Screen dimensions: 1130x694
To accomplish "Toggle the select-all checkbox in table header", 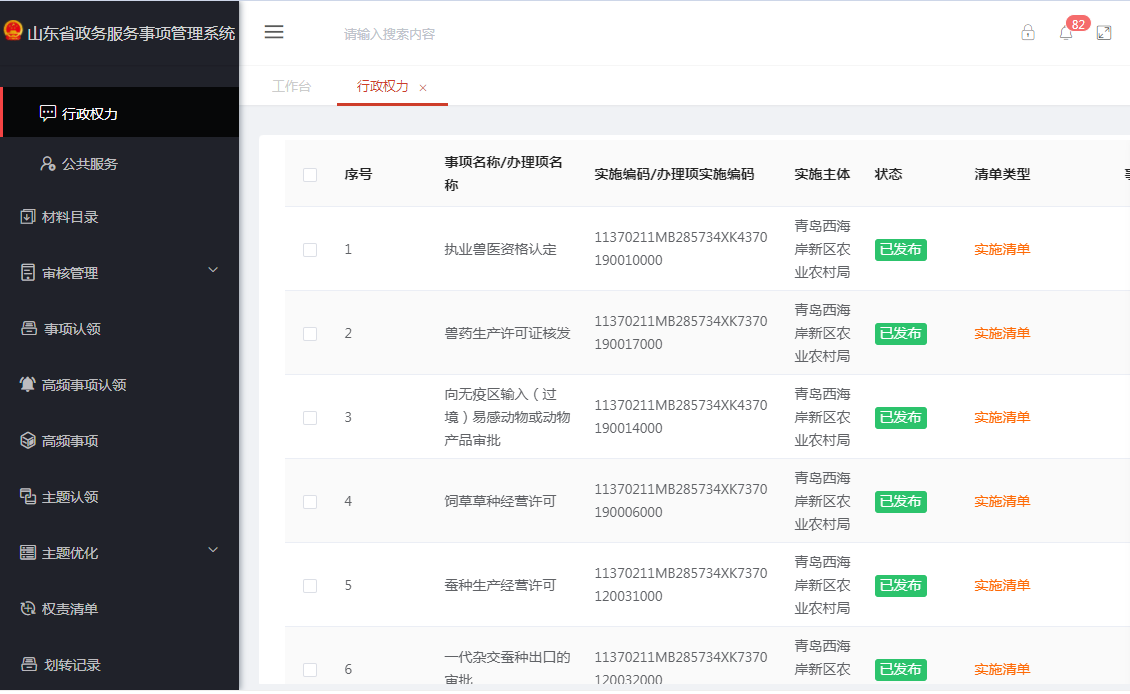I will pos(310,175).
